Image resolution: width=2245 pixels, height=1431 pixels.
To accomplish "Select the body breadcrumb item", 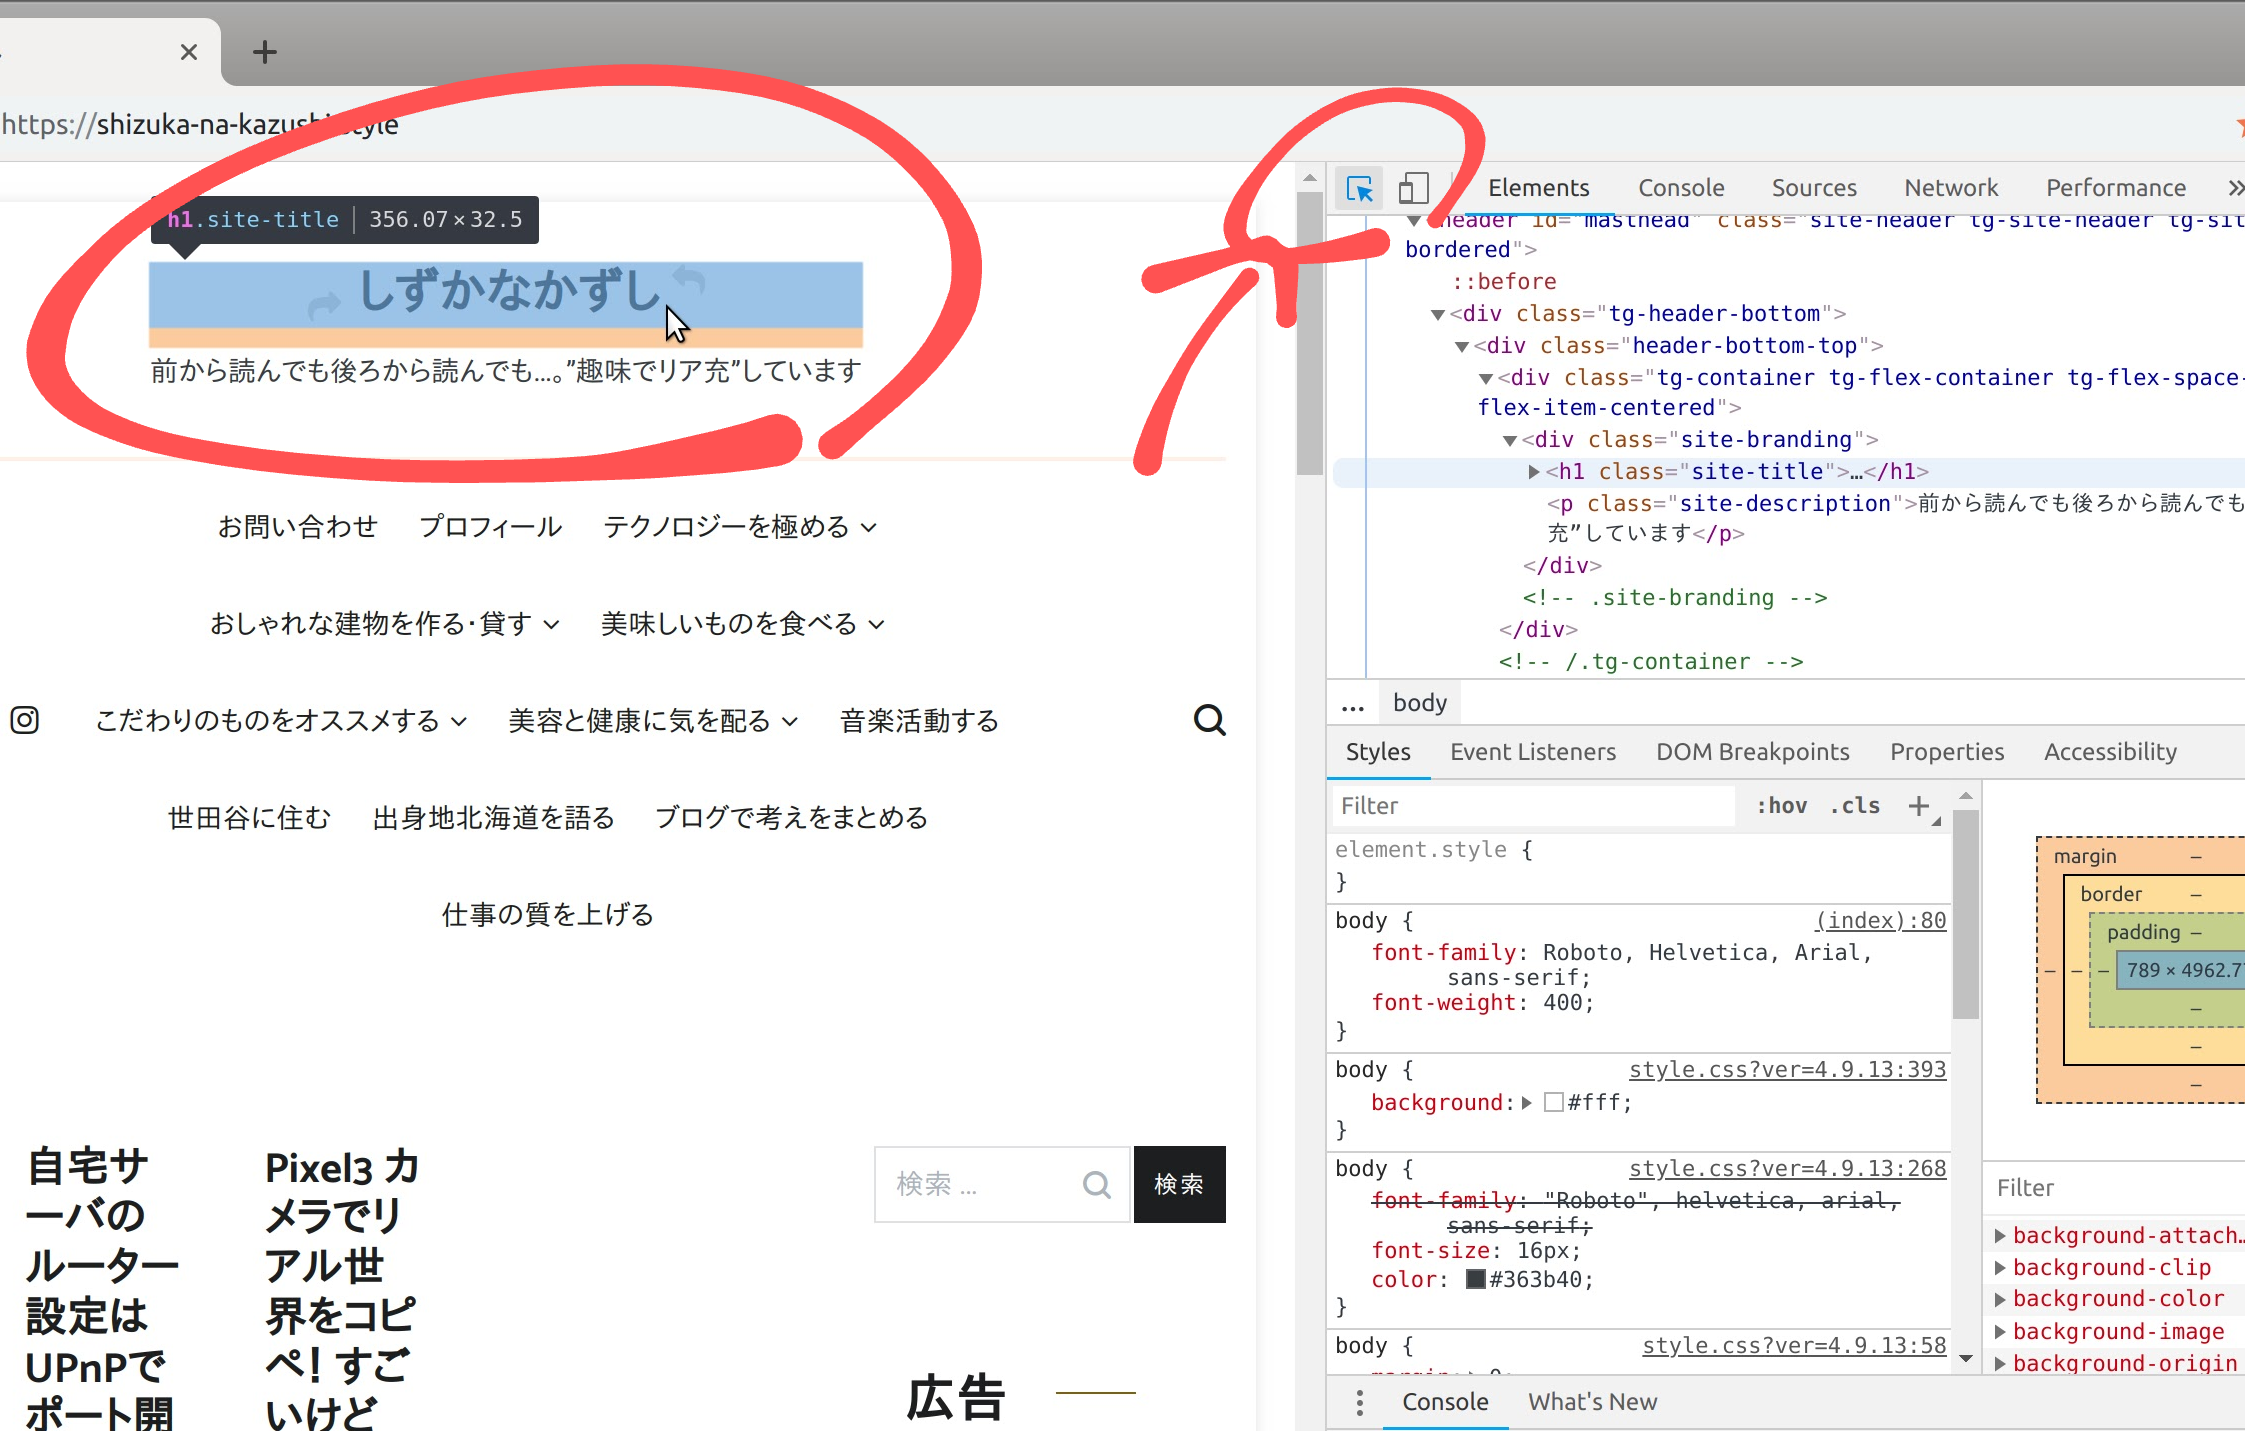I will pyautogui.click(x=1419, y=704).
